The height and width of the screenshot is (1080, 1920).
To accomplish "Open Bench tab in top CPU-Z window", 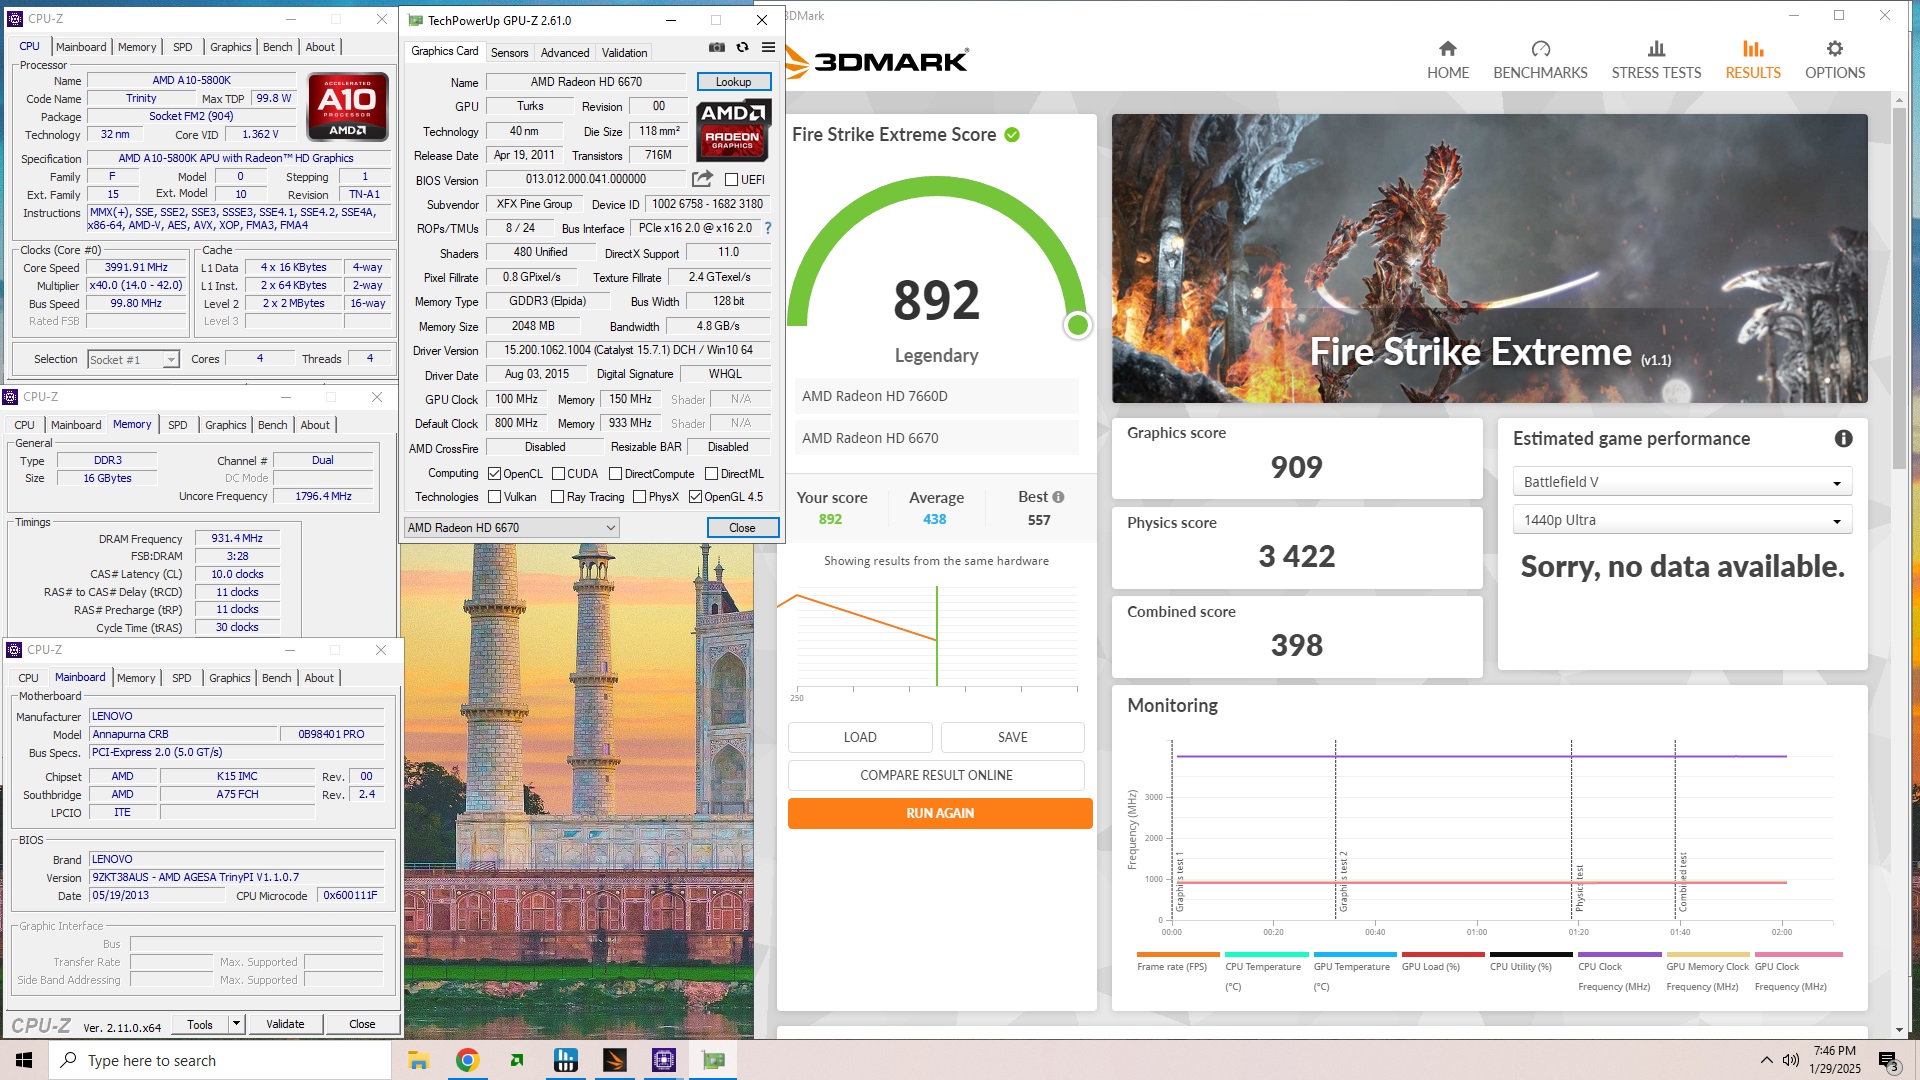I will coord(277,47).
